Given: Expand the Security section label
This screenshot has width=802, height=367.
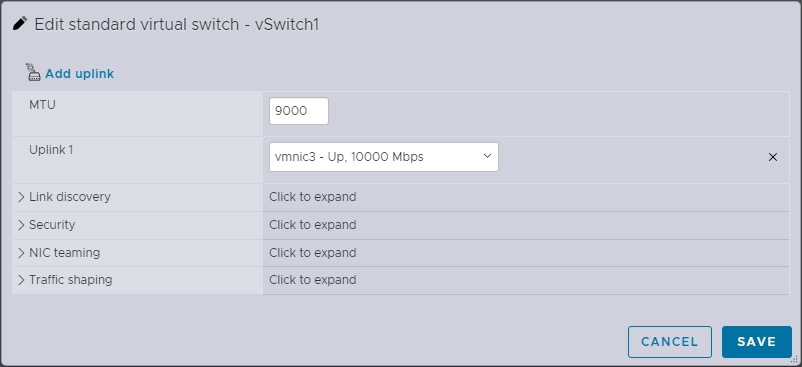Looking at the screenshot, I should coord(52,225).
